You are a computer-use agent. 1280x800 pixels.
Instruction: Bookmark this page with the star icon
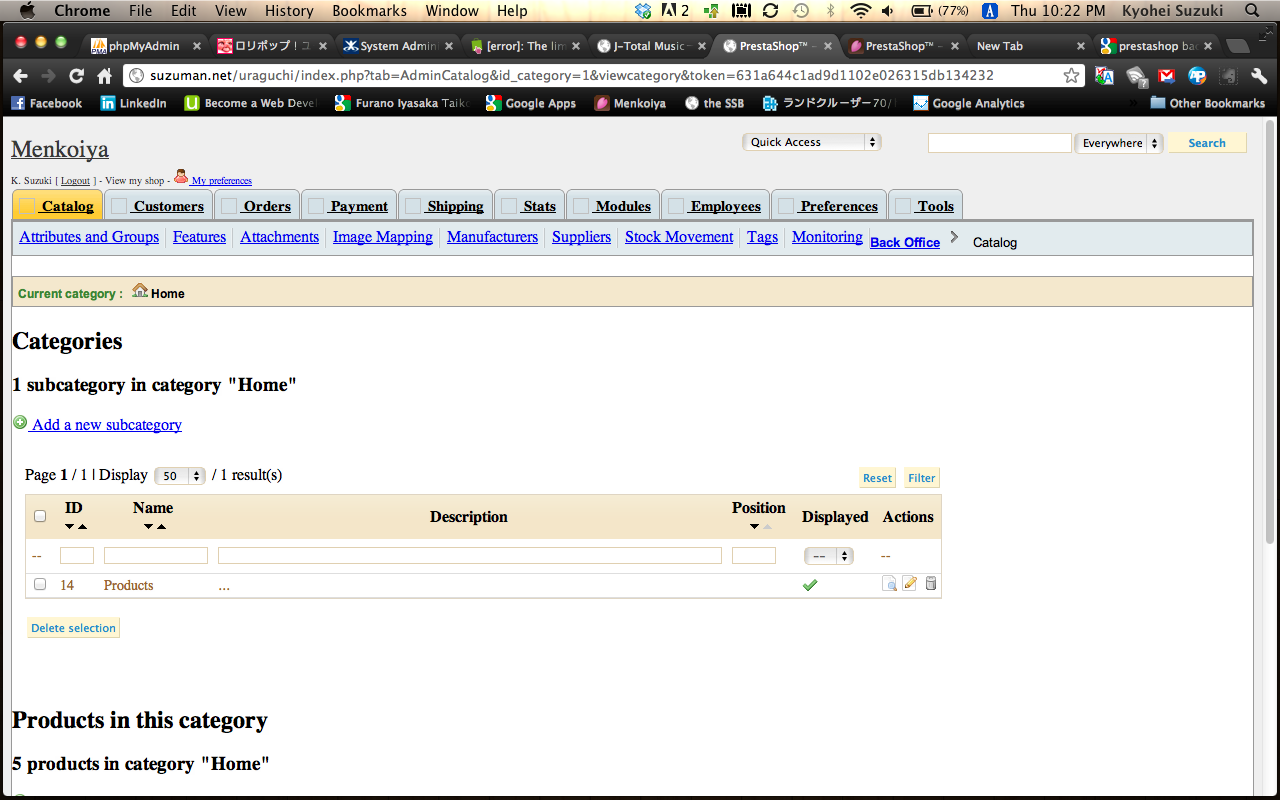1071,76
